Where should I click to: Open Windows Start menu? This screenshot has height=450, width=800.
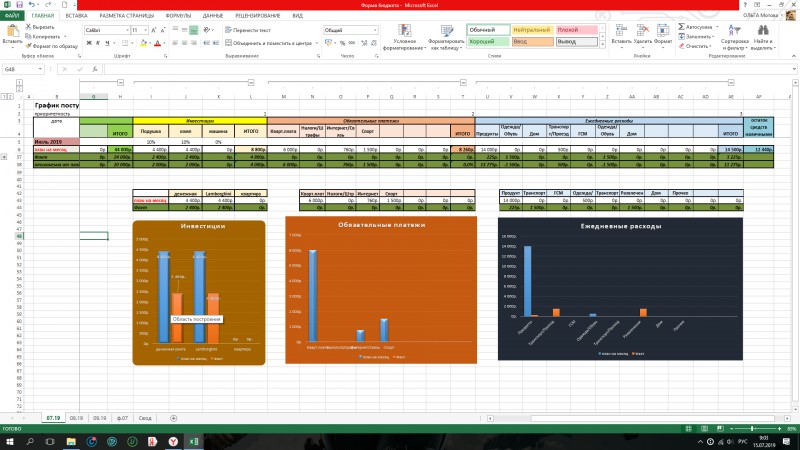click(x=9, y=442)
